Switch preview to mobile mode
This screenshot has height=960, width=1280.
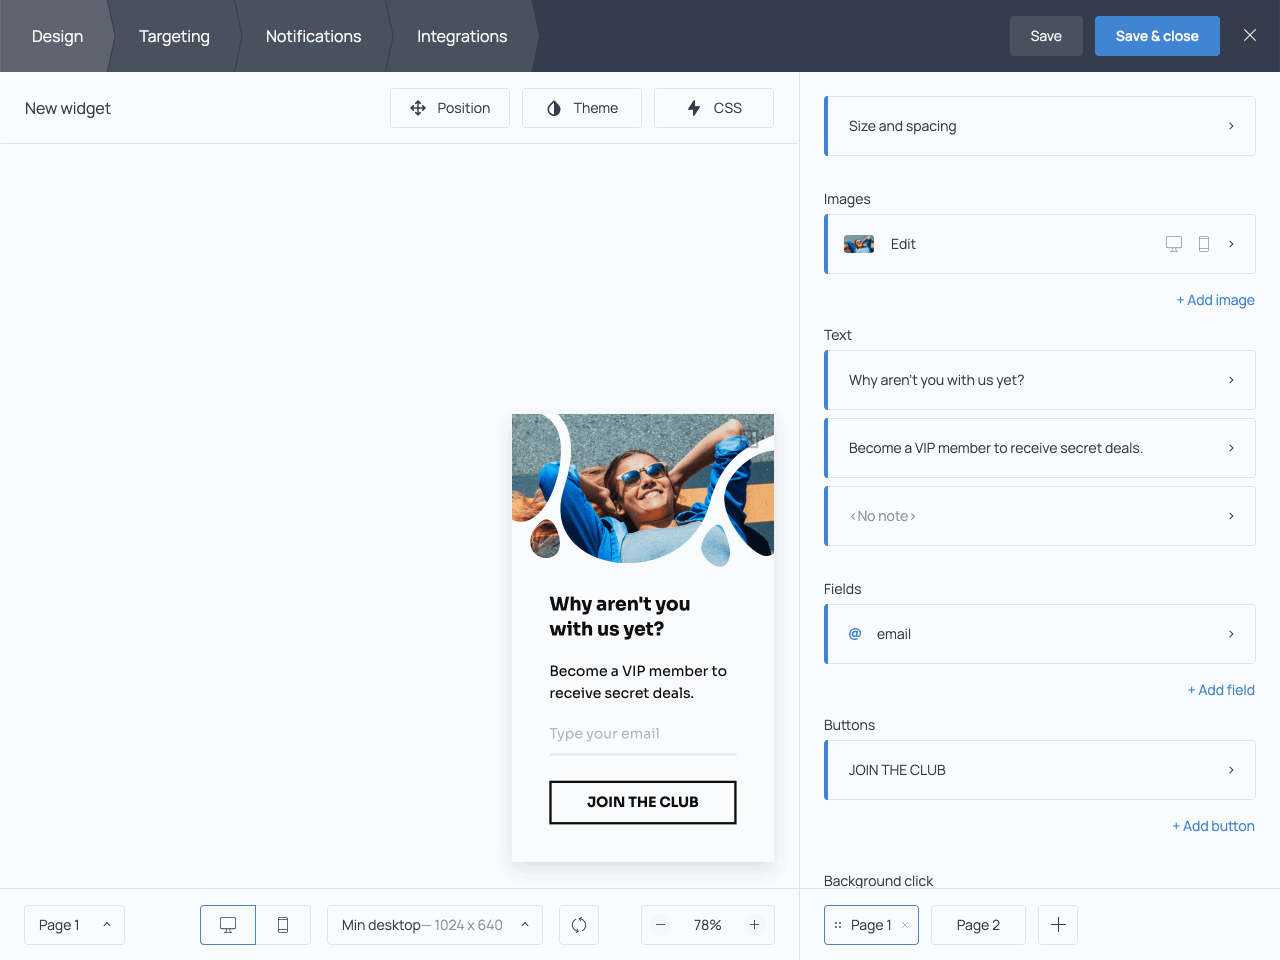click(x=283, y=925)
